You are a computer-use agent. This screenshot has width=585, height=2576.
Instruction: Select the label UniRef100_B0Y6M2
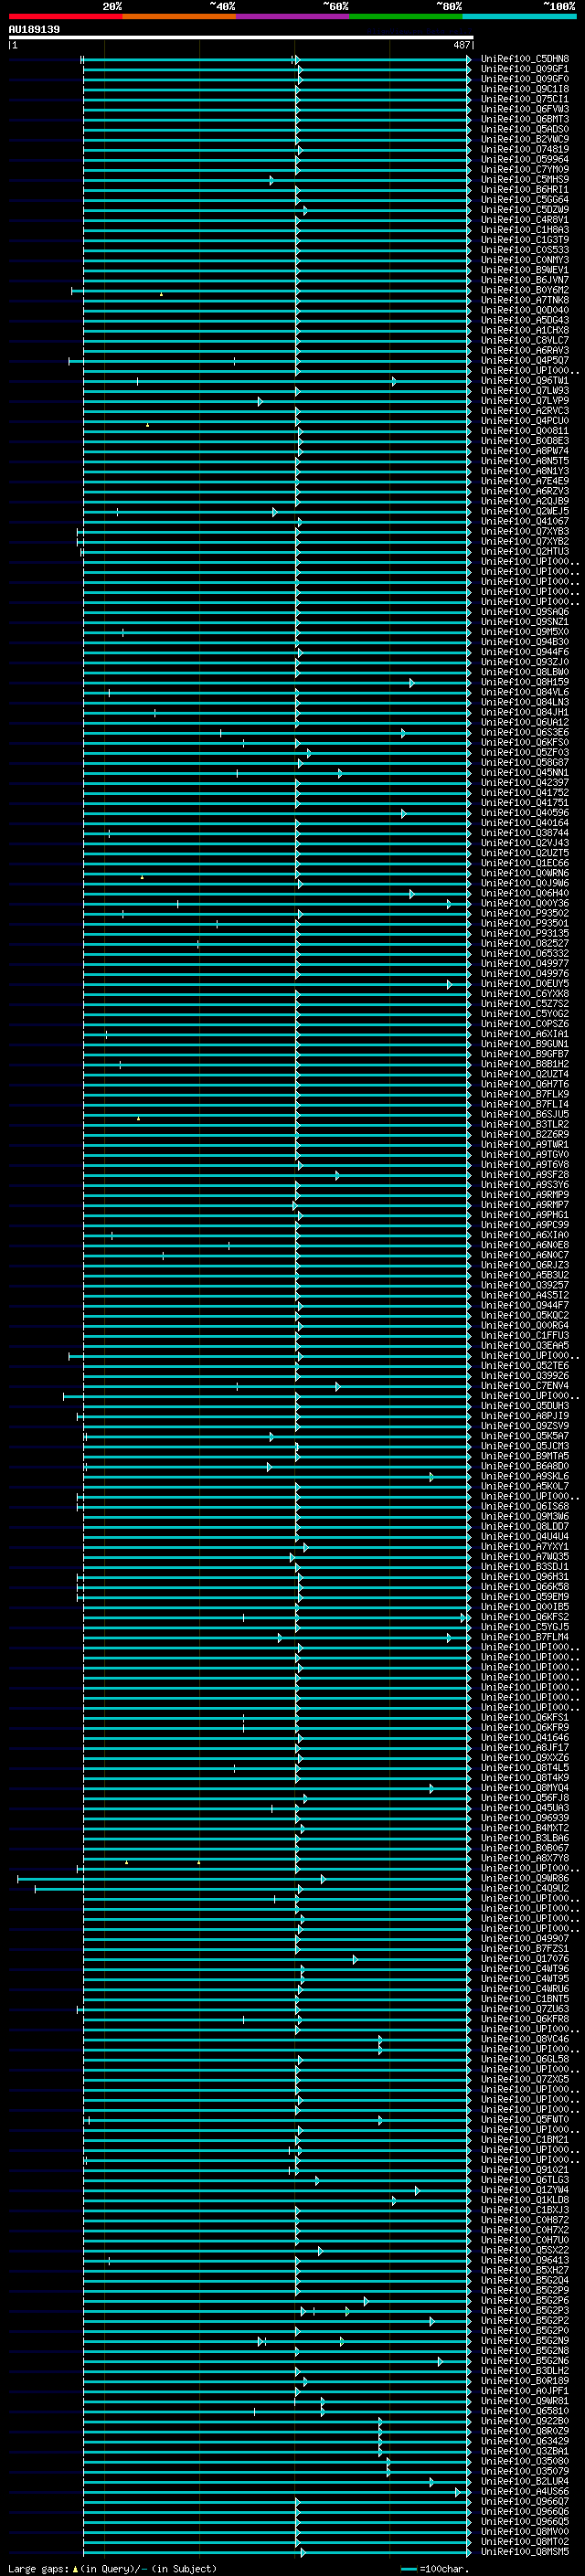(525, 290)
